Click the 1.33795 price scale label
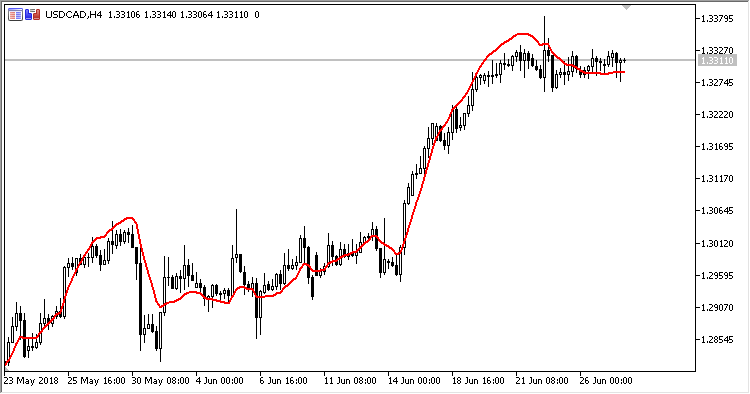The width and height of the screenshot is (750, 394). (x=717, y=19)
